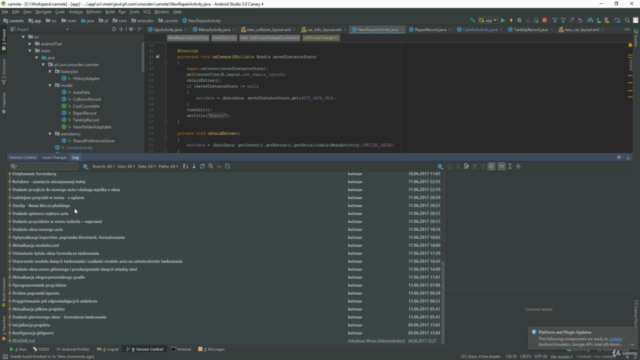Screen dimensions: 640x360
Task: Click the Messages tool window button
Action: click(211, 349)
